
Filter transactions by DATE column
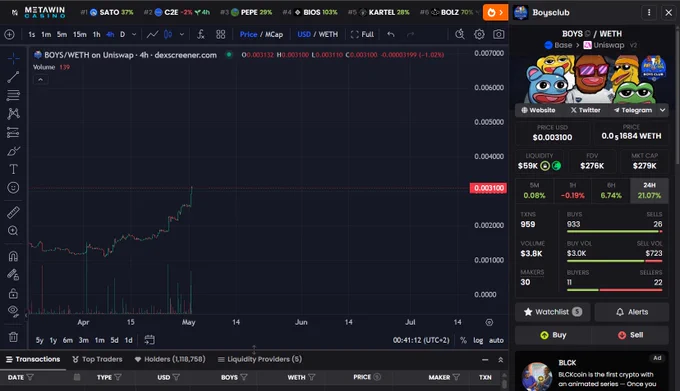[x=29, y=378]
